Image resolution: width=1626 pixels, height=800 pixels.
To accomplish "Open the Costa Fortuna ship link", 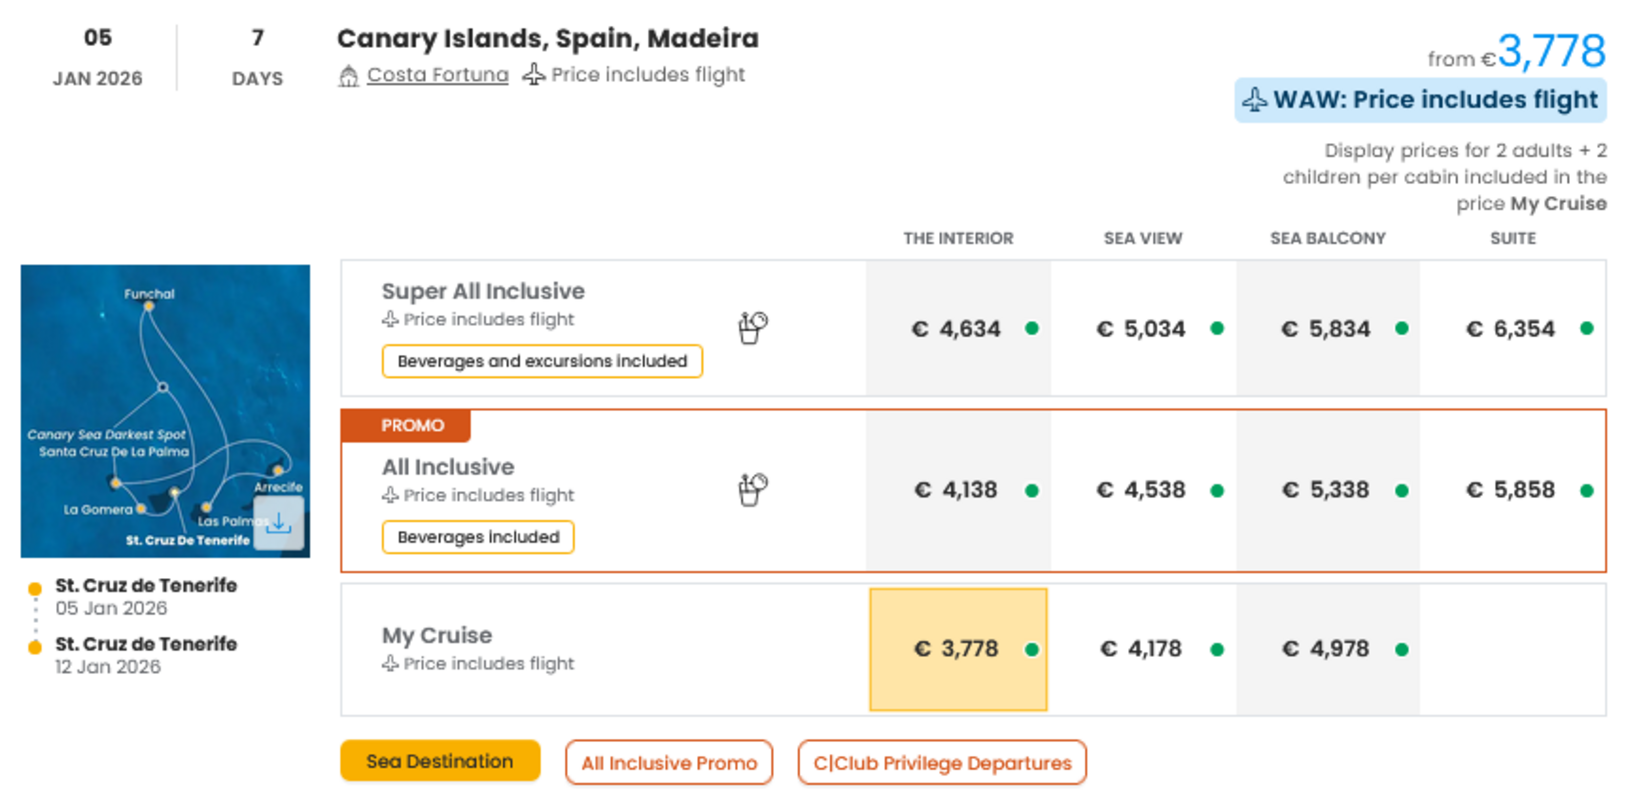I will [437, 75].
